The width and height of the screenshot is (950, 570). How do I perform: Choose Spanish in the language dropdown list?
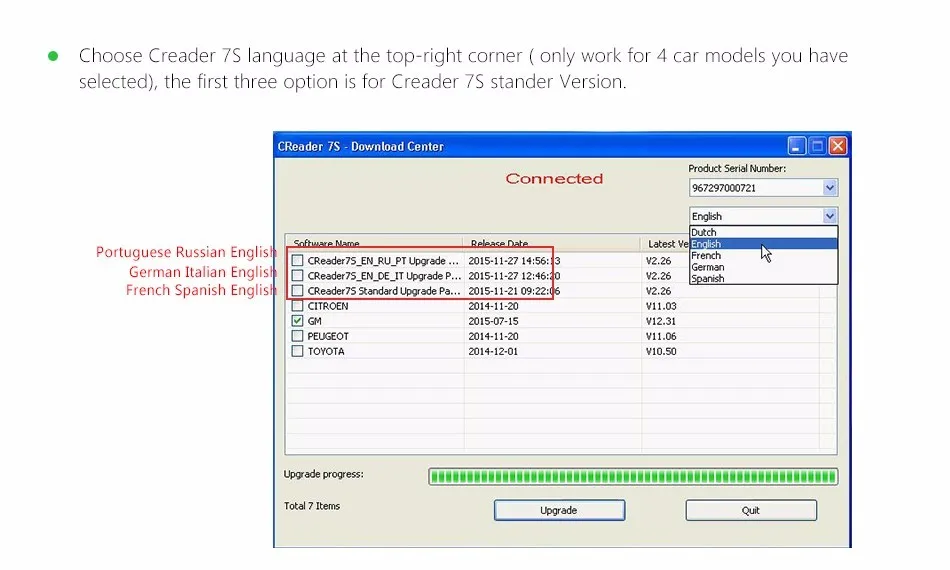[708, 279]
